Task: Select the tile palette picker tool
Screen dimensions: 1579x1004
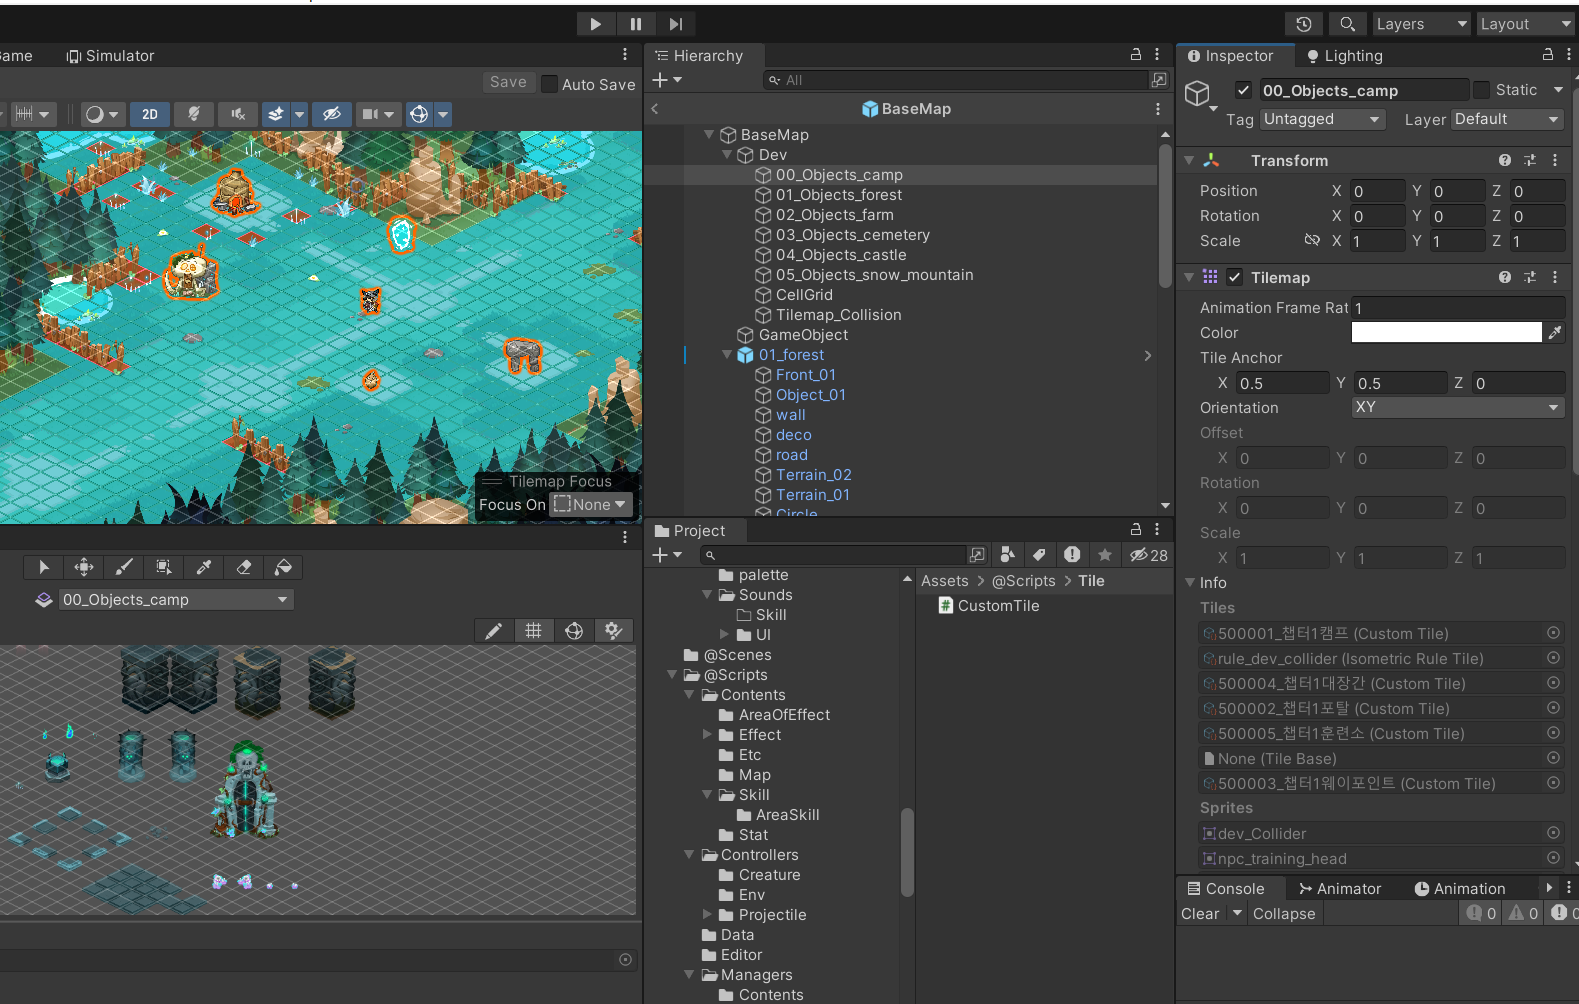Action: (x=204, y=567)
